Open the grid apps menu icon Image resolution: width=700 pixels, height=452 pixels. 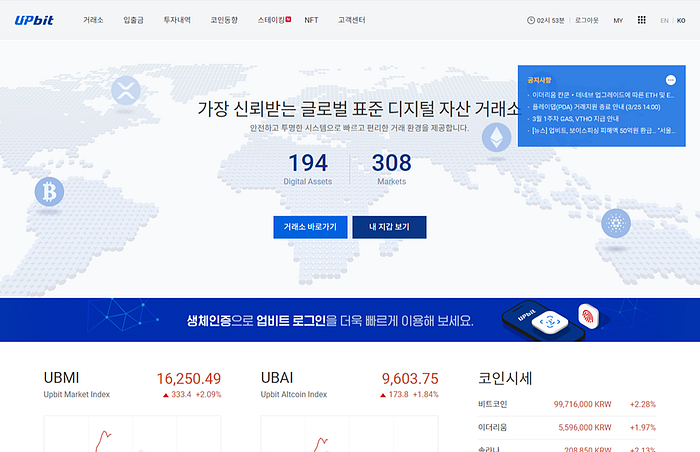point(642,20)
